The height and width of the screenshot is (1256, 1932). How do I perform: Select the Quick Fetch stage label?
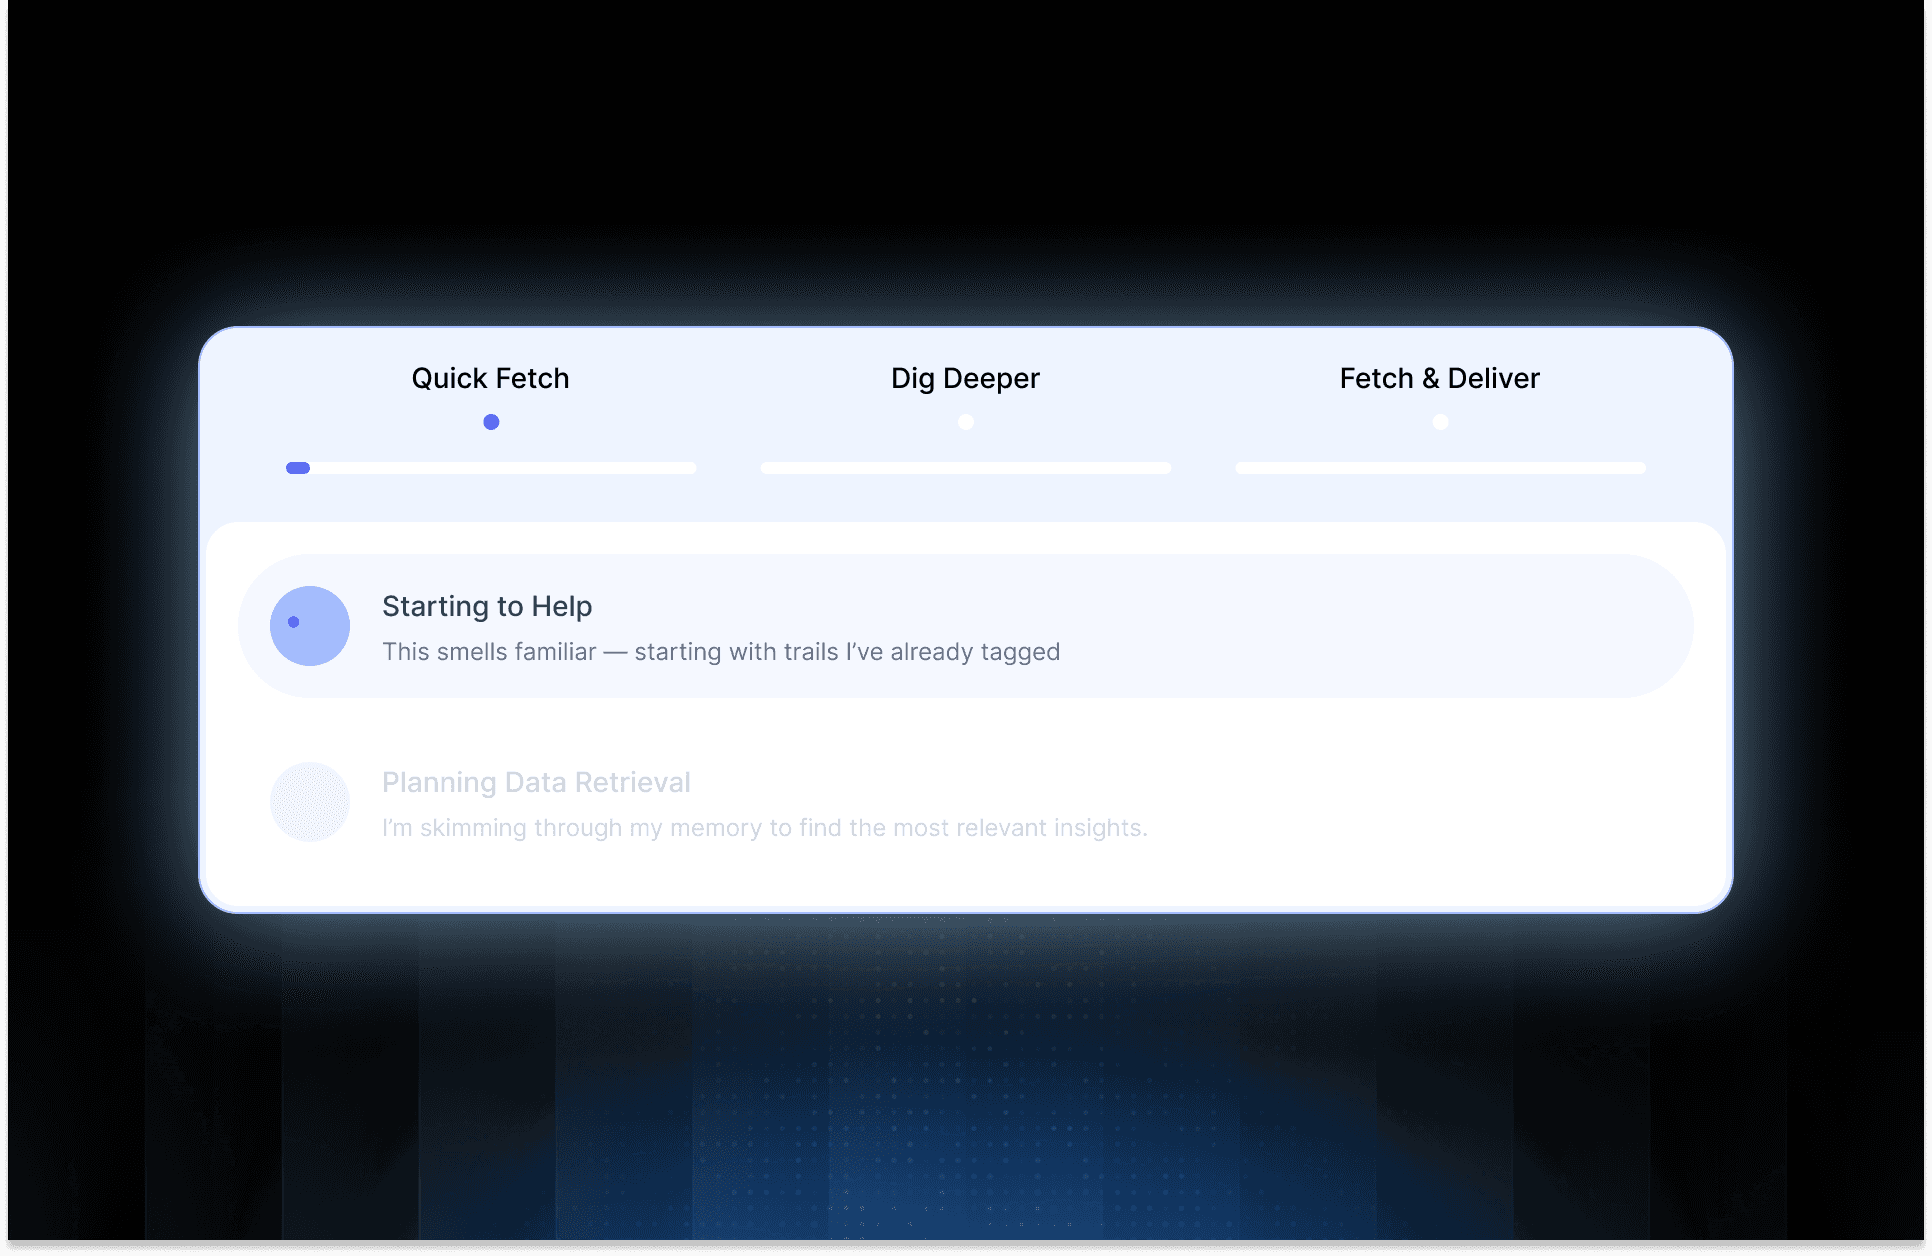490,378
